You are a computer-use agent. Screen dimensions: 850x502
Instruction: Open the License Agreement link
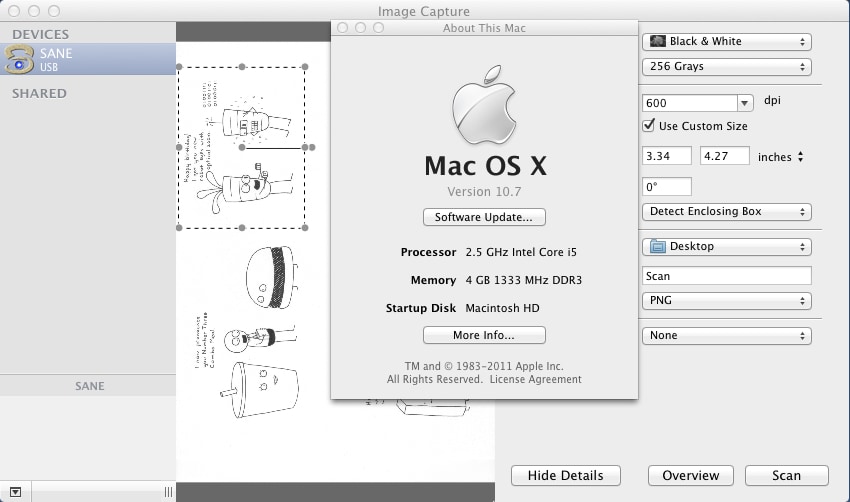tap(536, 379)
